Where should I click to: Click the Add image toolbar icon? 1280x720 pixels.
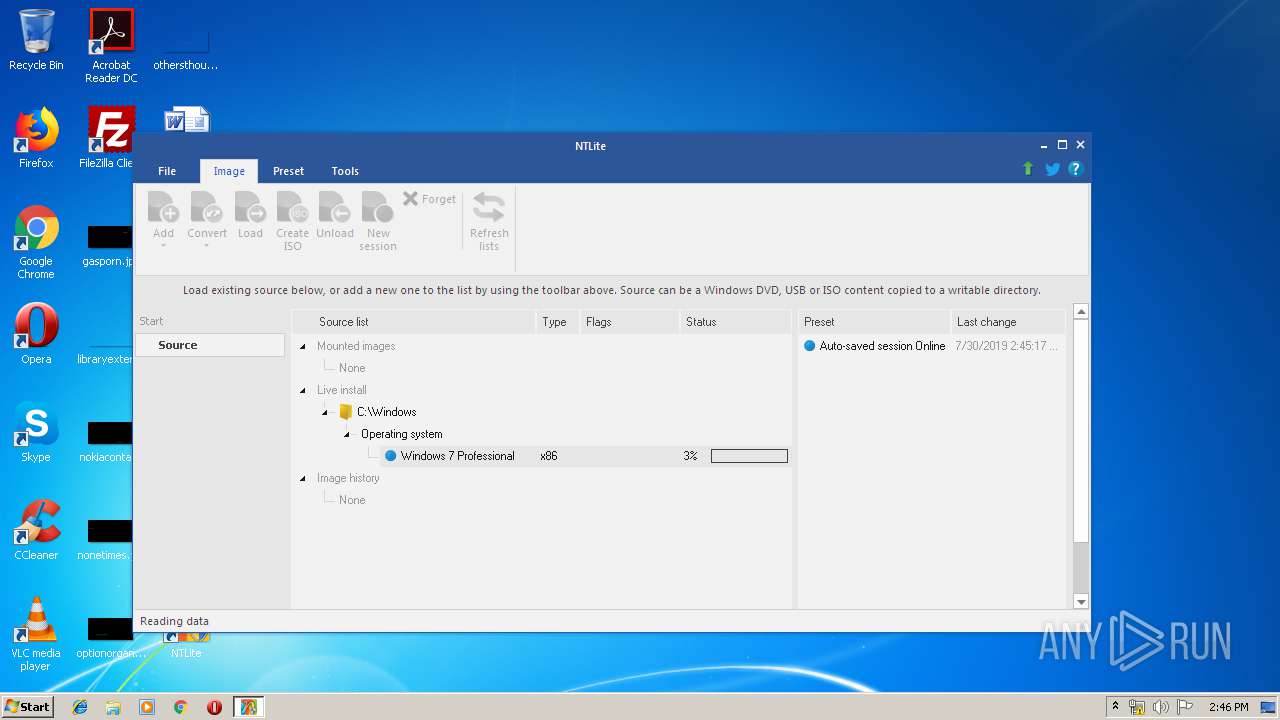pos(163,207)
